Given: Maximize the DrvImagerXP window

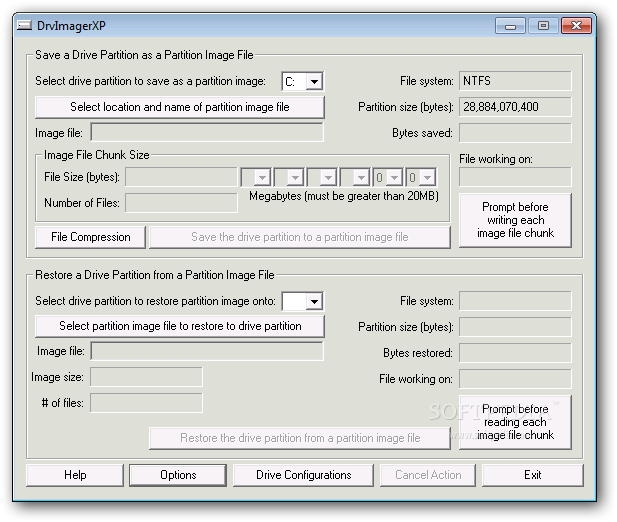Looking at the screenshot, I should [x=543, y=26].
